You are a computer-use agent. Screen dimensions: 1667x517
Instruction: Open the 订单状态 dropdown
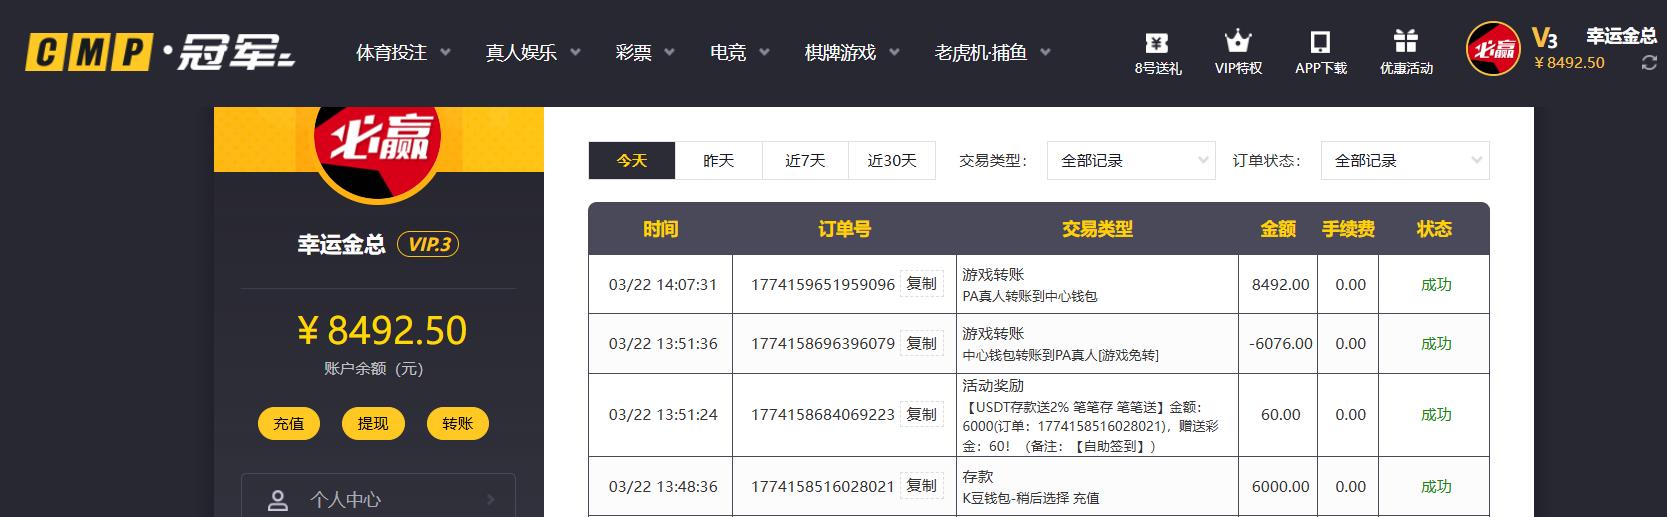click(x=1405, y=160)
